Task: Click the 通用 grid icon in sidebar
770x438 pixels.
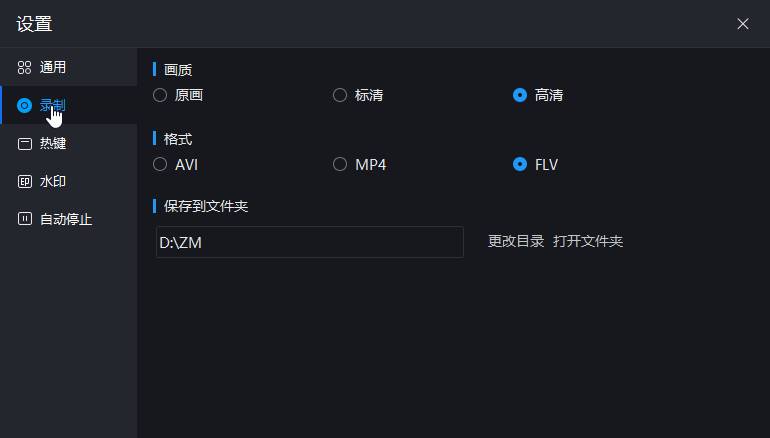Action: click(x=24, y=67)
